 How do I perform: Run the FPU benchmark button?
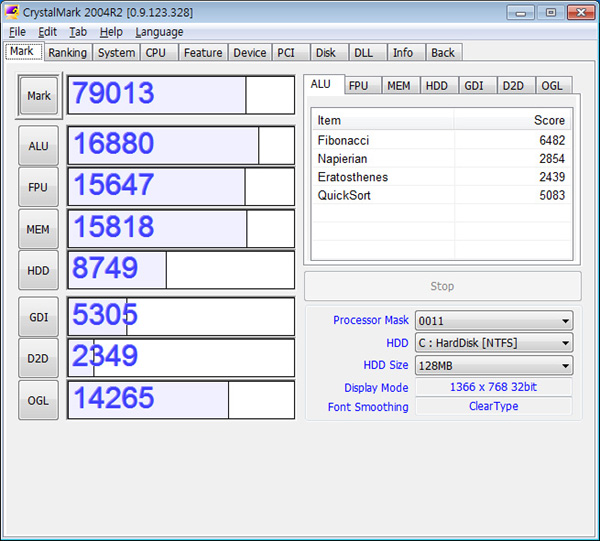point(38,187)
